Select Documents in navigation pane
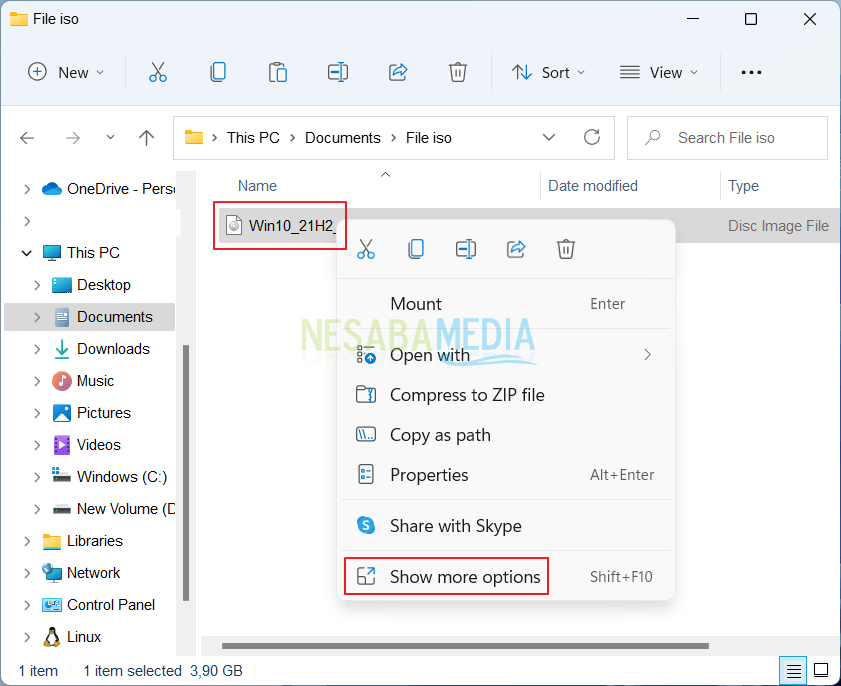Image resolution: width=841 pixels, height=686 pixels. (90, 317)
